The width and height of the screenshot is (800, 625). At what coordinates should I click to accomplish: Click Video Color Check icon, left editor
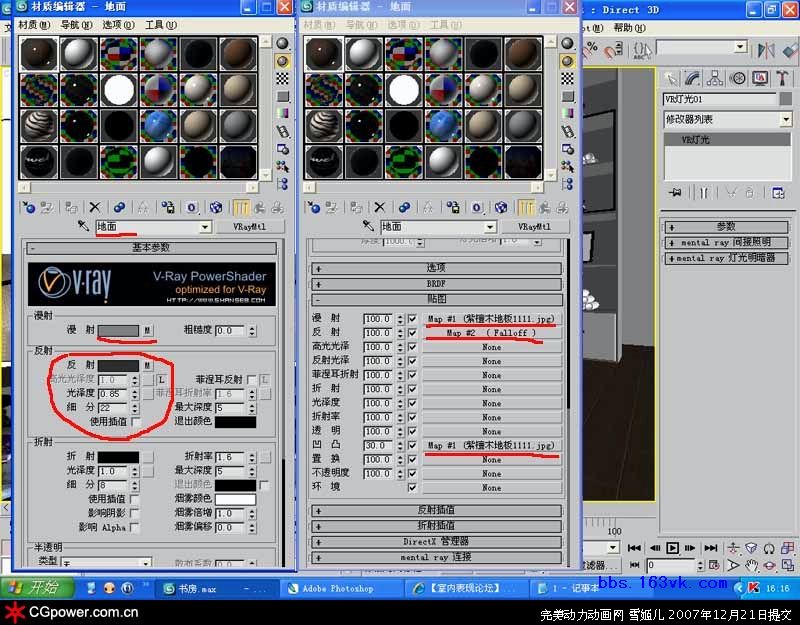tap(283, 113)
